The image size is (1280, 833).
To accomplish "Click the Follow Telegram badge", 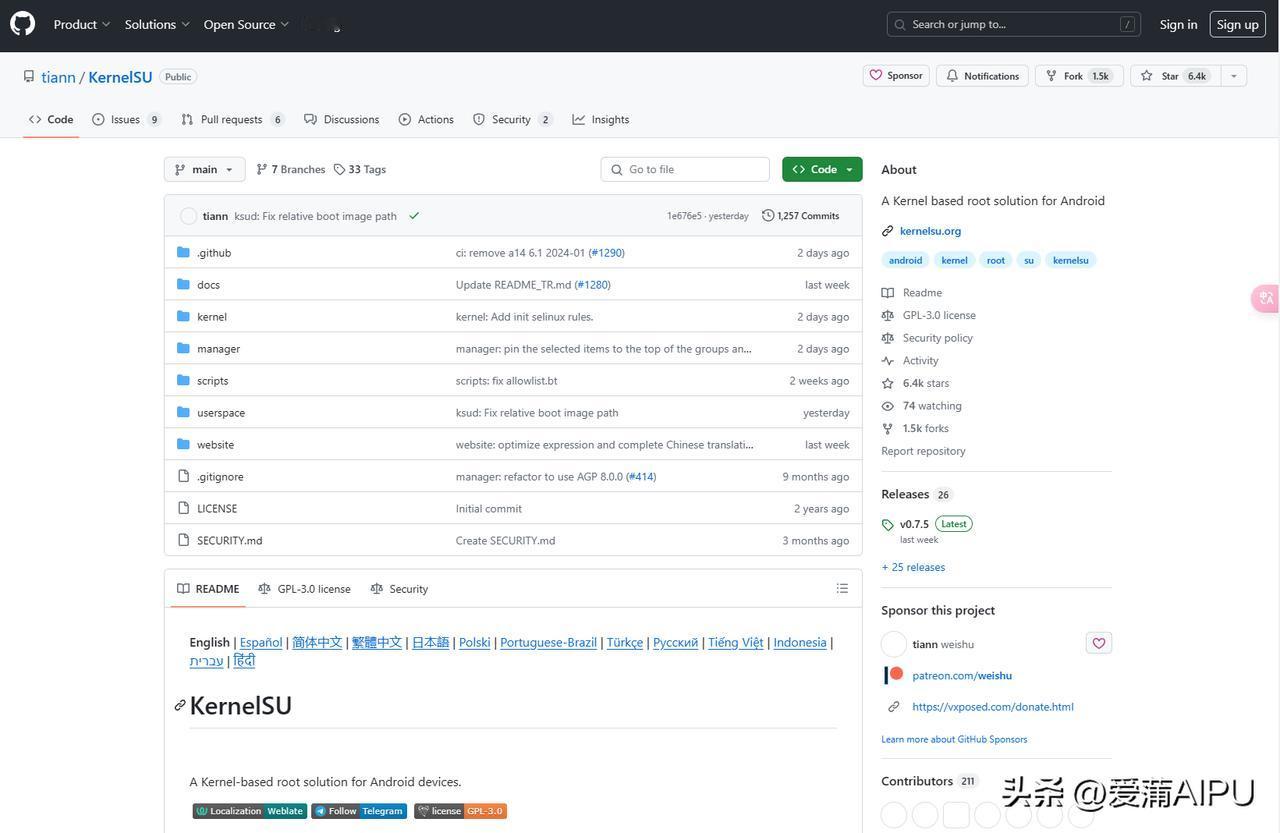I will [359, 811].
